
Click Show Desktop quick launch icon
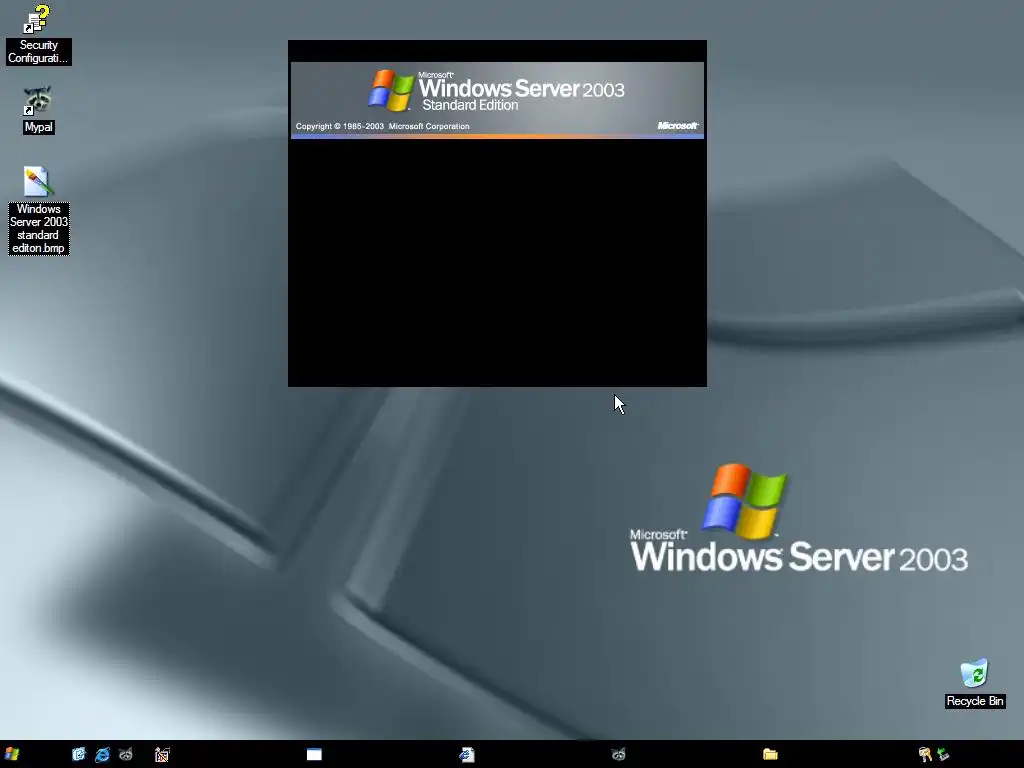[79, 754]
